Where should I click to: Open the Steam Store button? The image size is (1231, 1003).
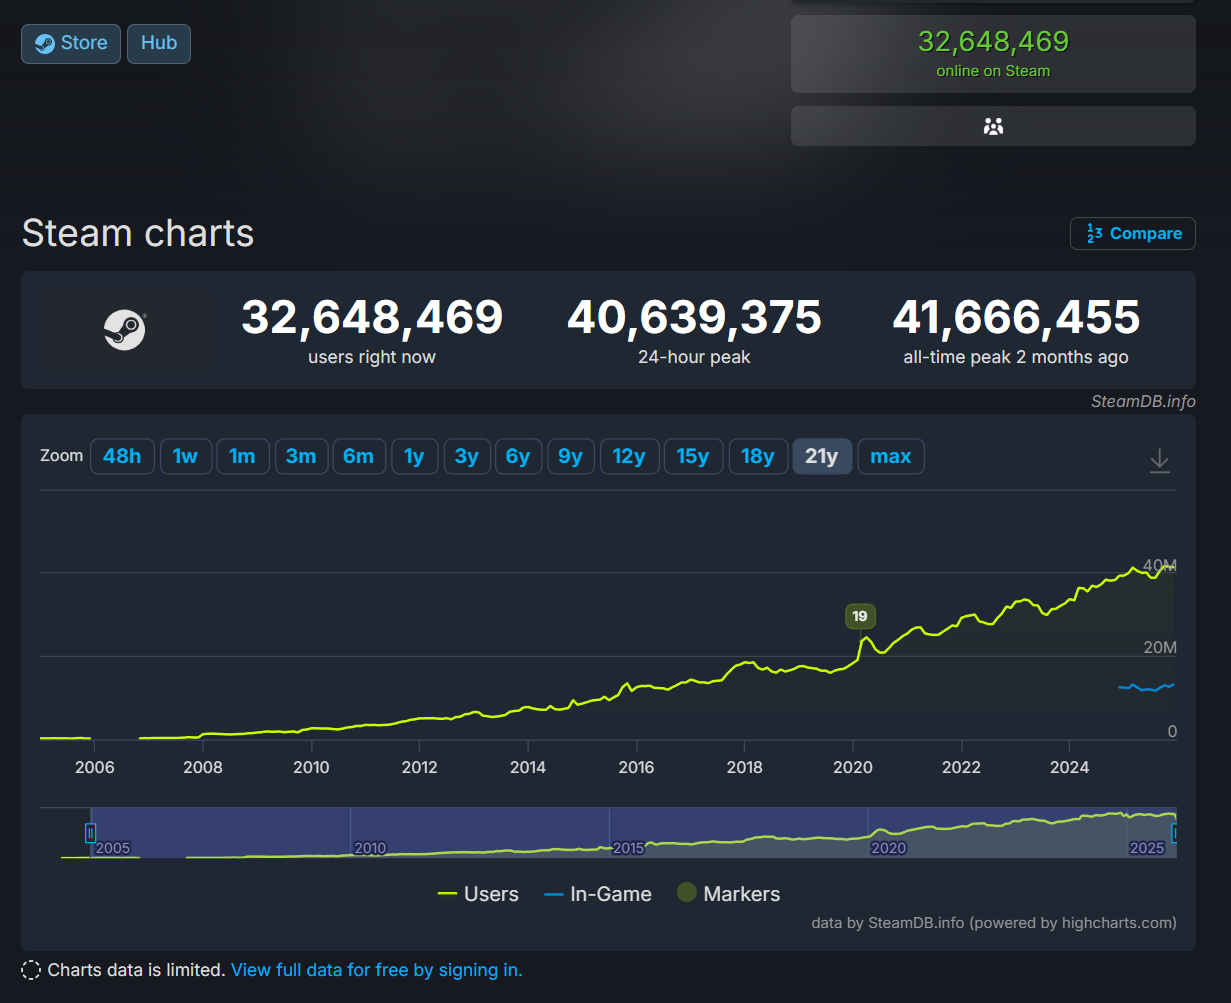[71, 44]
